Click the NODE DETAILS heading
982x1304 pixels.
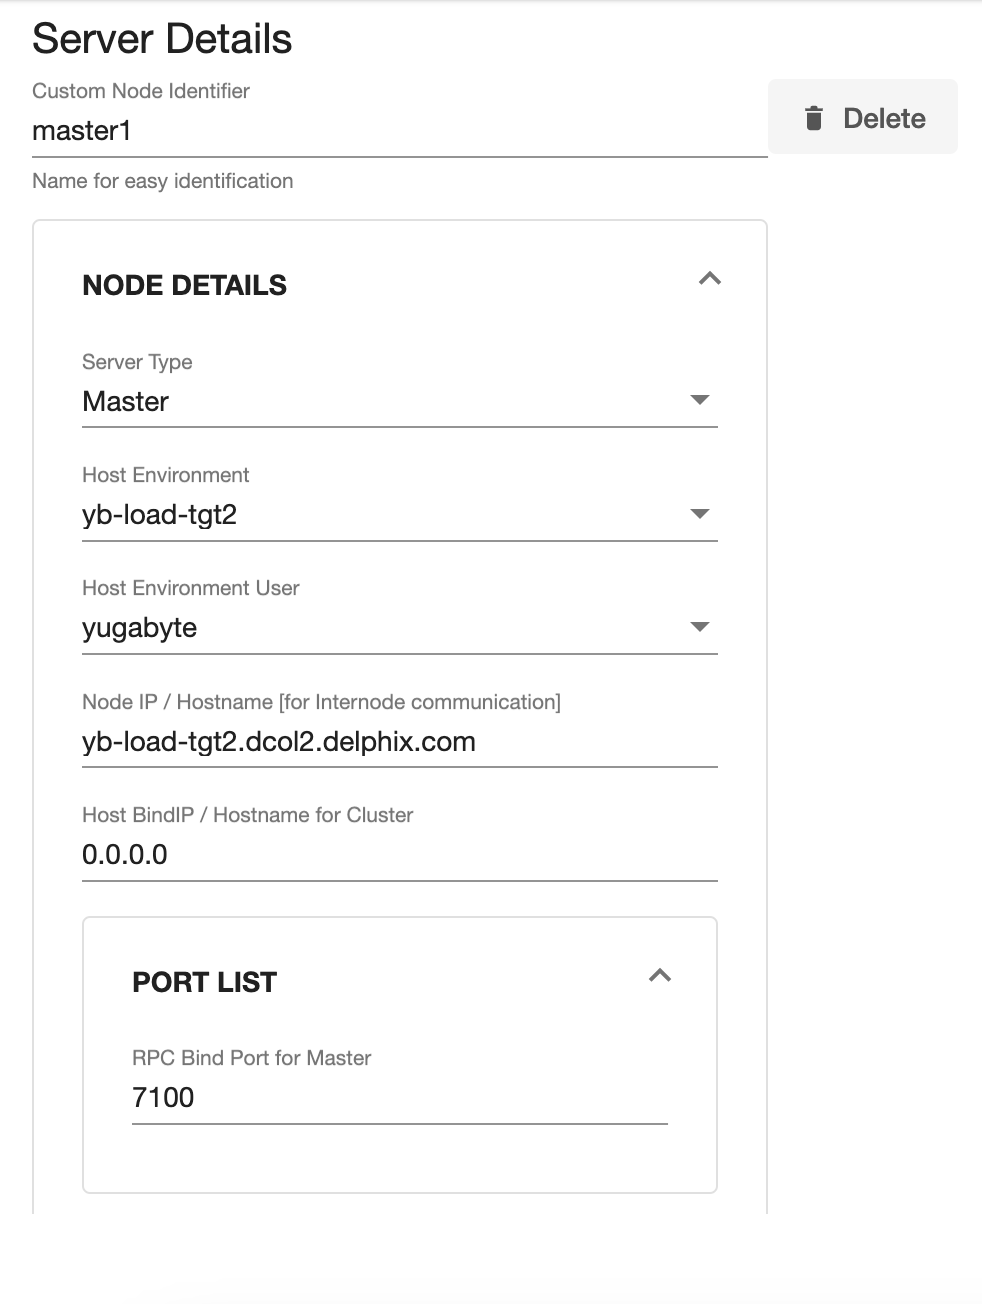(x=185, y=286)
